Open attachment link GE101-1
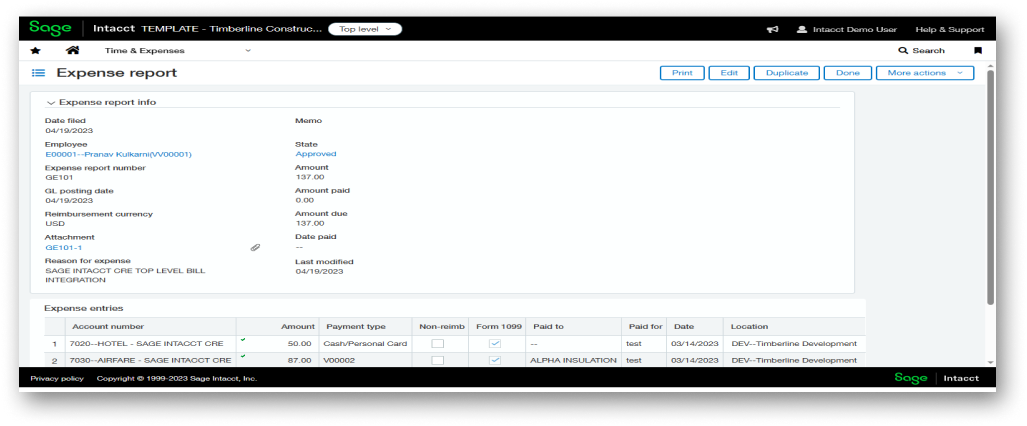 [x=64, y=248]
